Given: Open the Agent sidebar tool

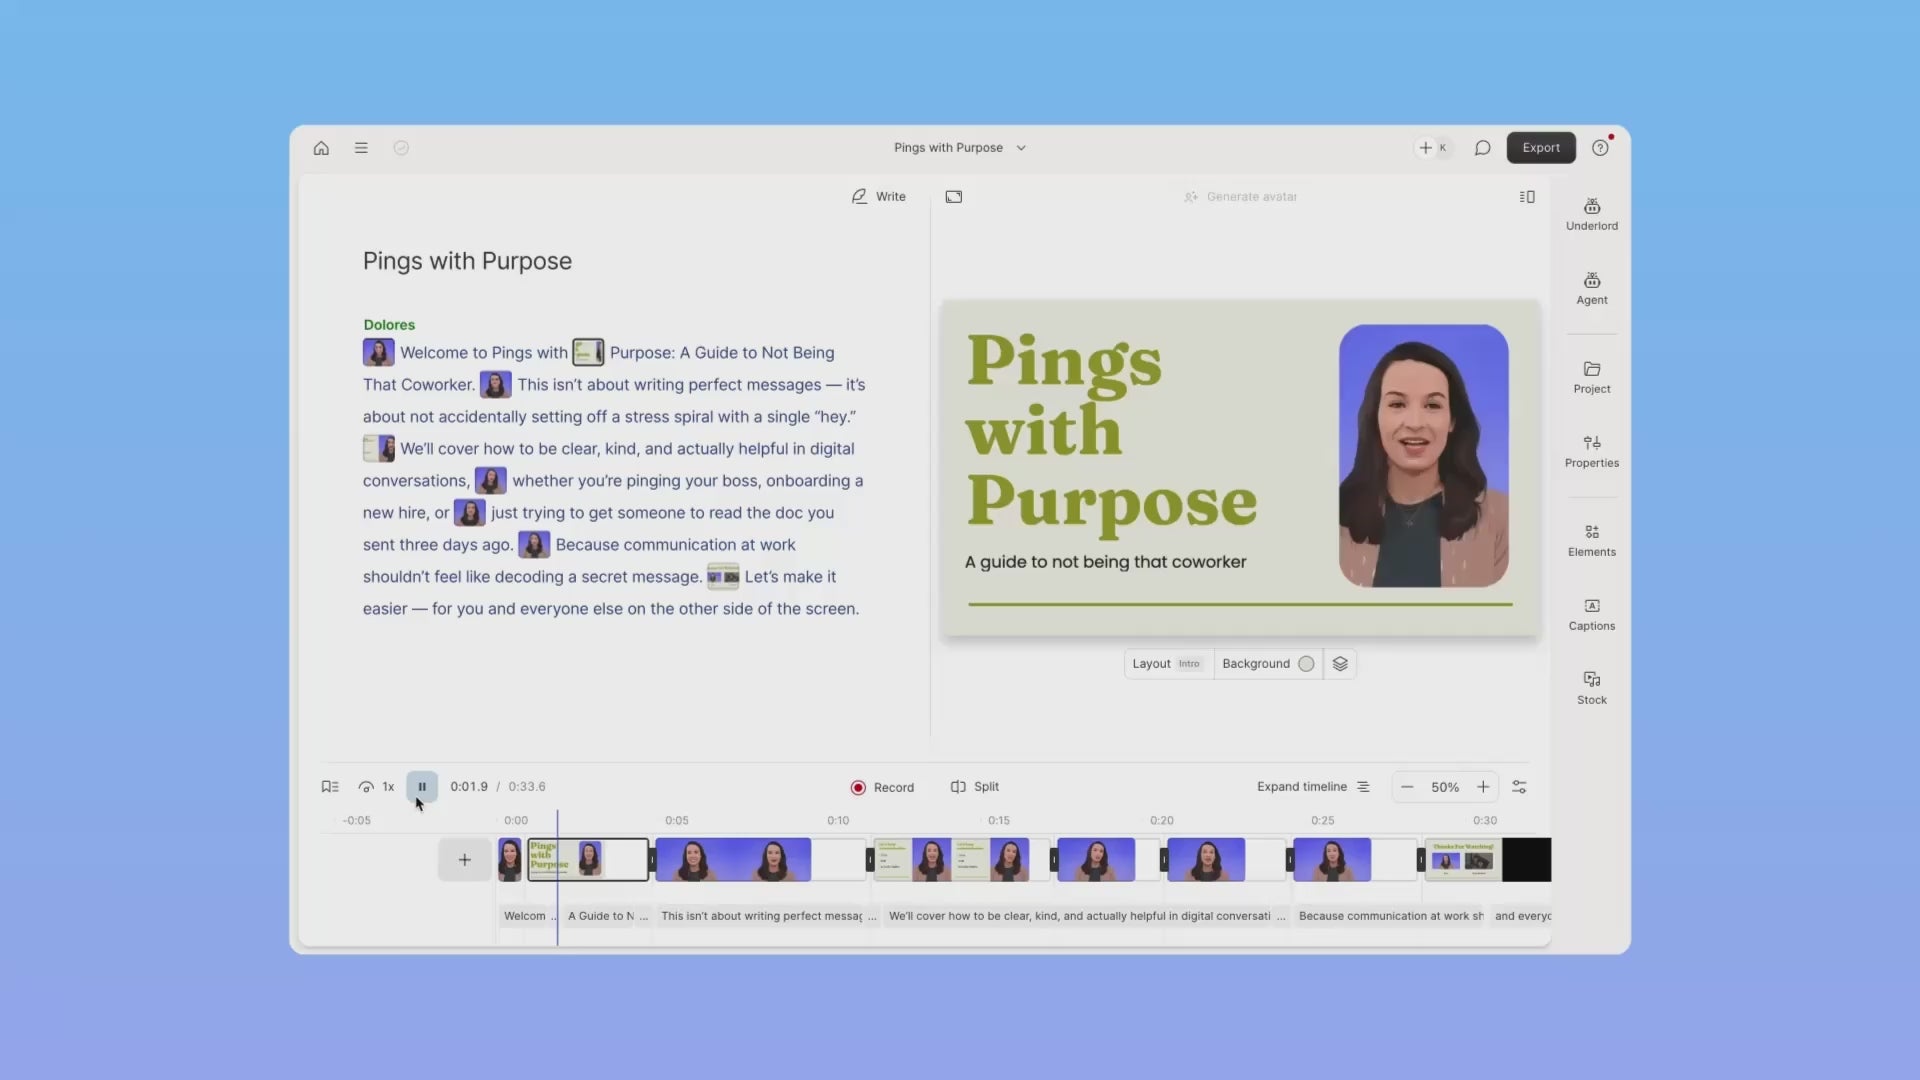Looking at the screenshot, I should tap(1591, 288).
